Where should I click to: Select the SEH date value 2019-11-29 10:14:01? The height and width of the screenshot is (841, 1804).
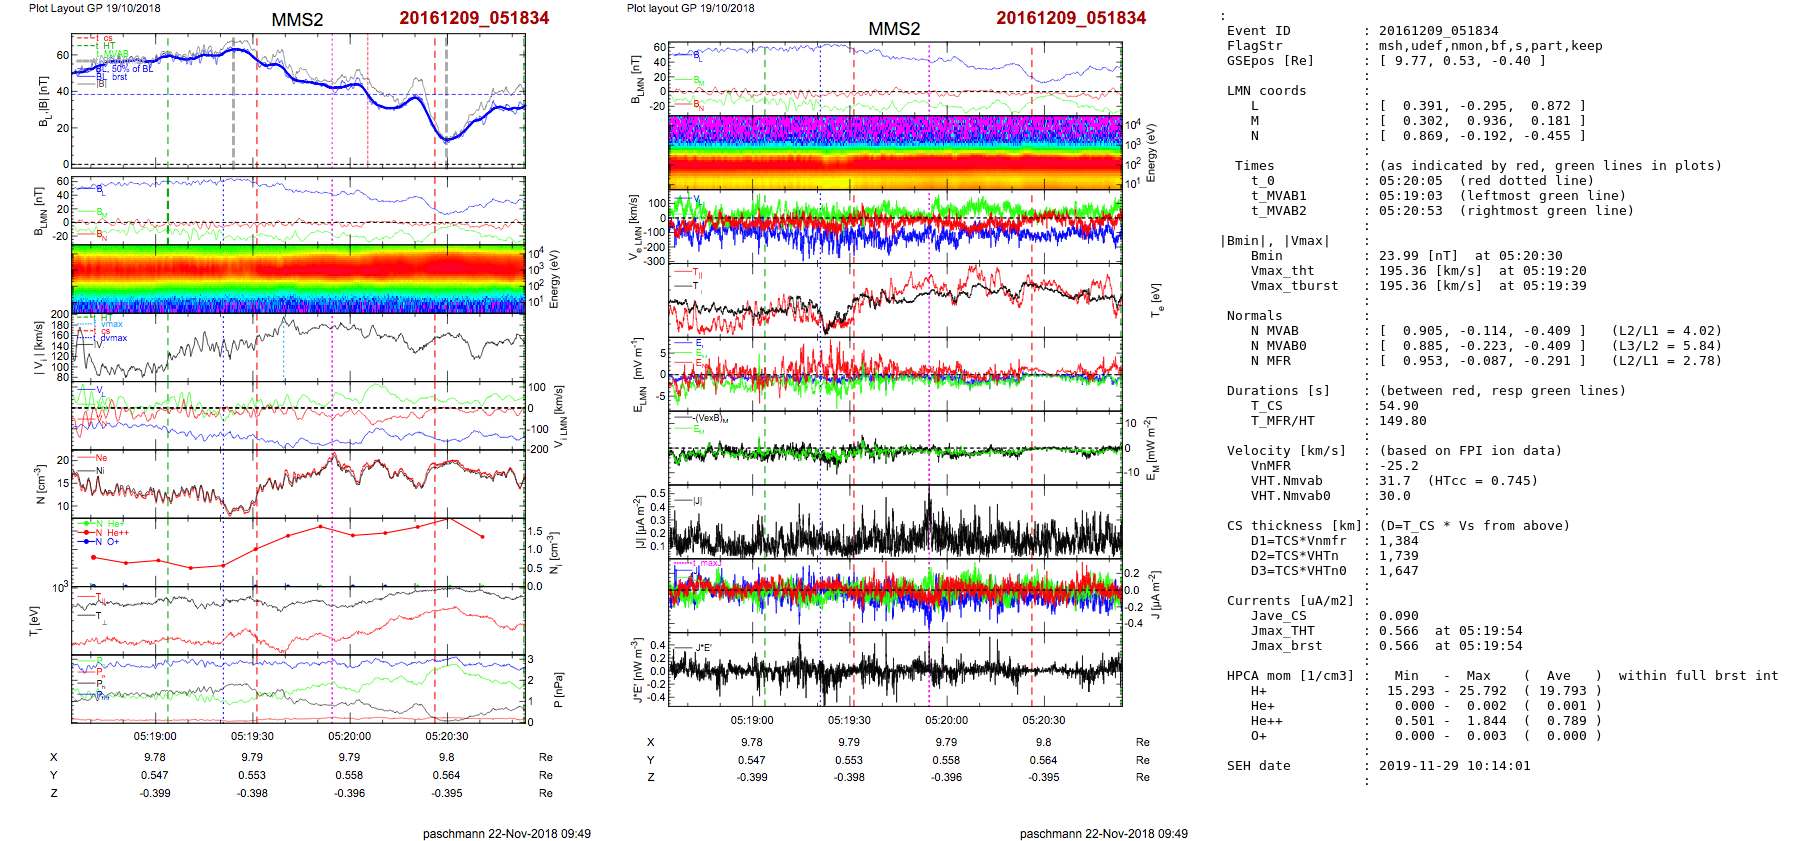[x=1454, y=766]
